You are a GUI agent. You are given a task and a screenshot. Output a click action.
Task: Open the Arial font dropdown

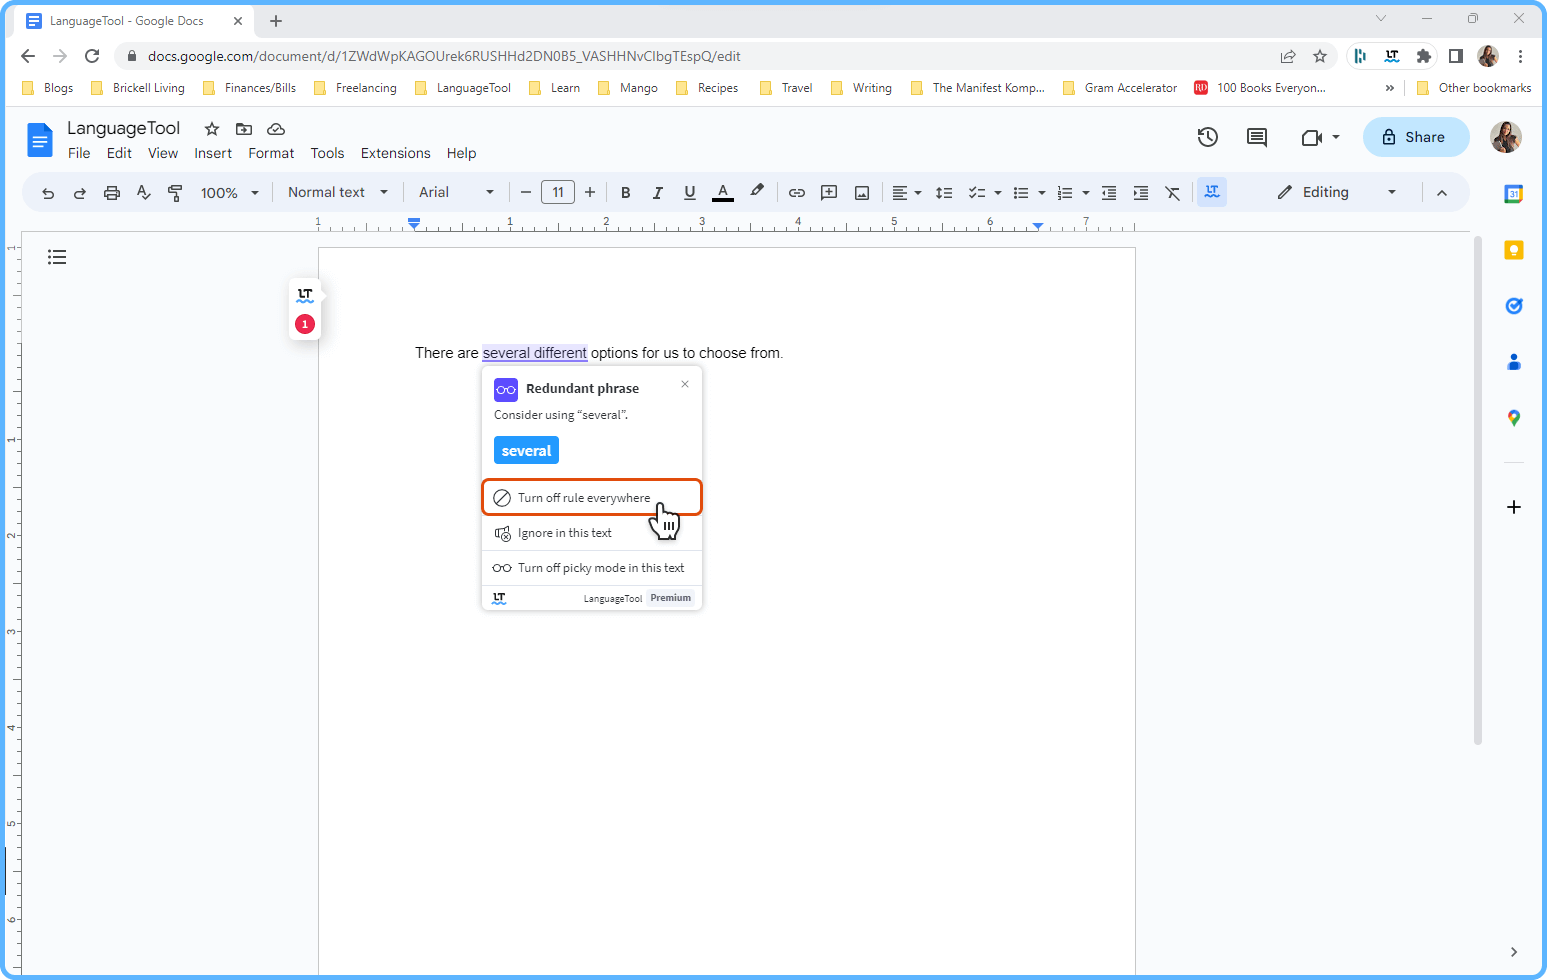[x=456, y=193]
